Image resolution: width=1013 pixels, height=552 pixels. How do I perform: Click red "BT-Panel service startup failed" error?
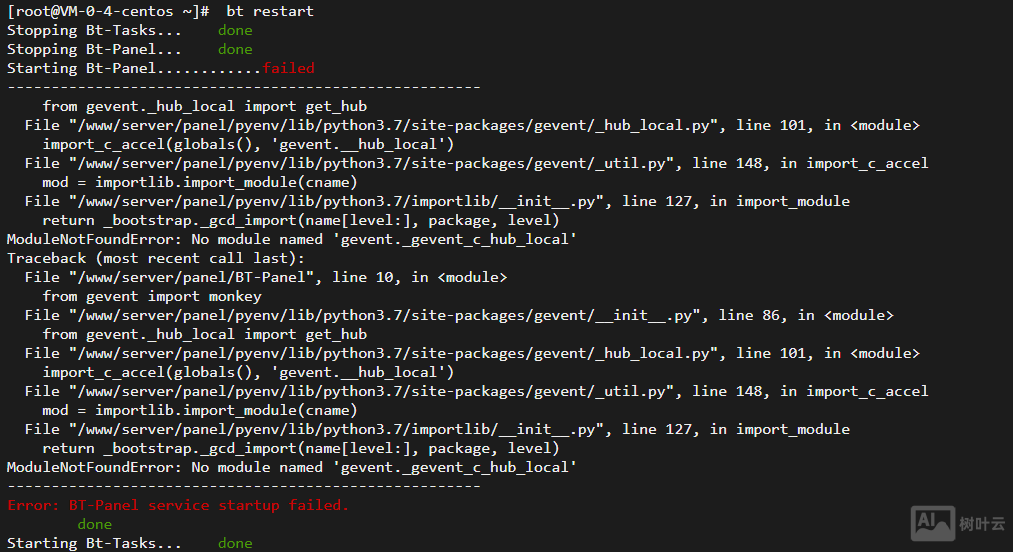pos(178,505)
